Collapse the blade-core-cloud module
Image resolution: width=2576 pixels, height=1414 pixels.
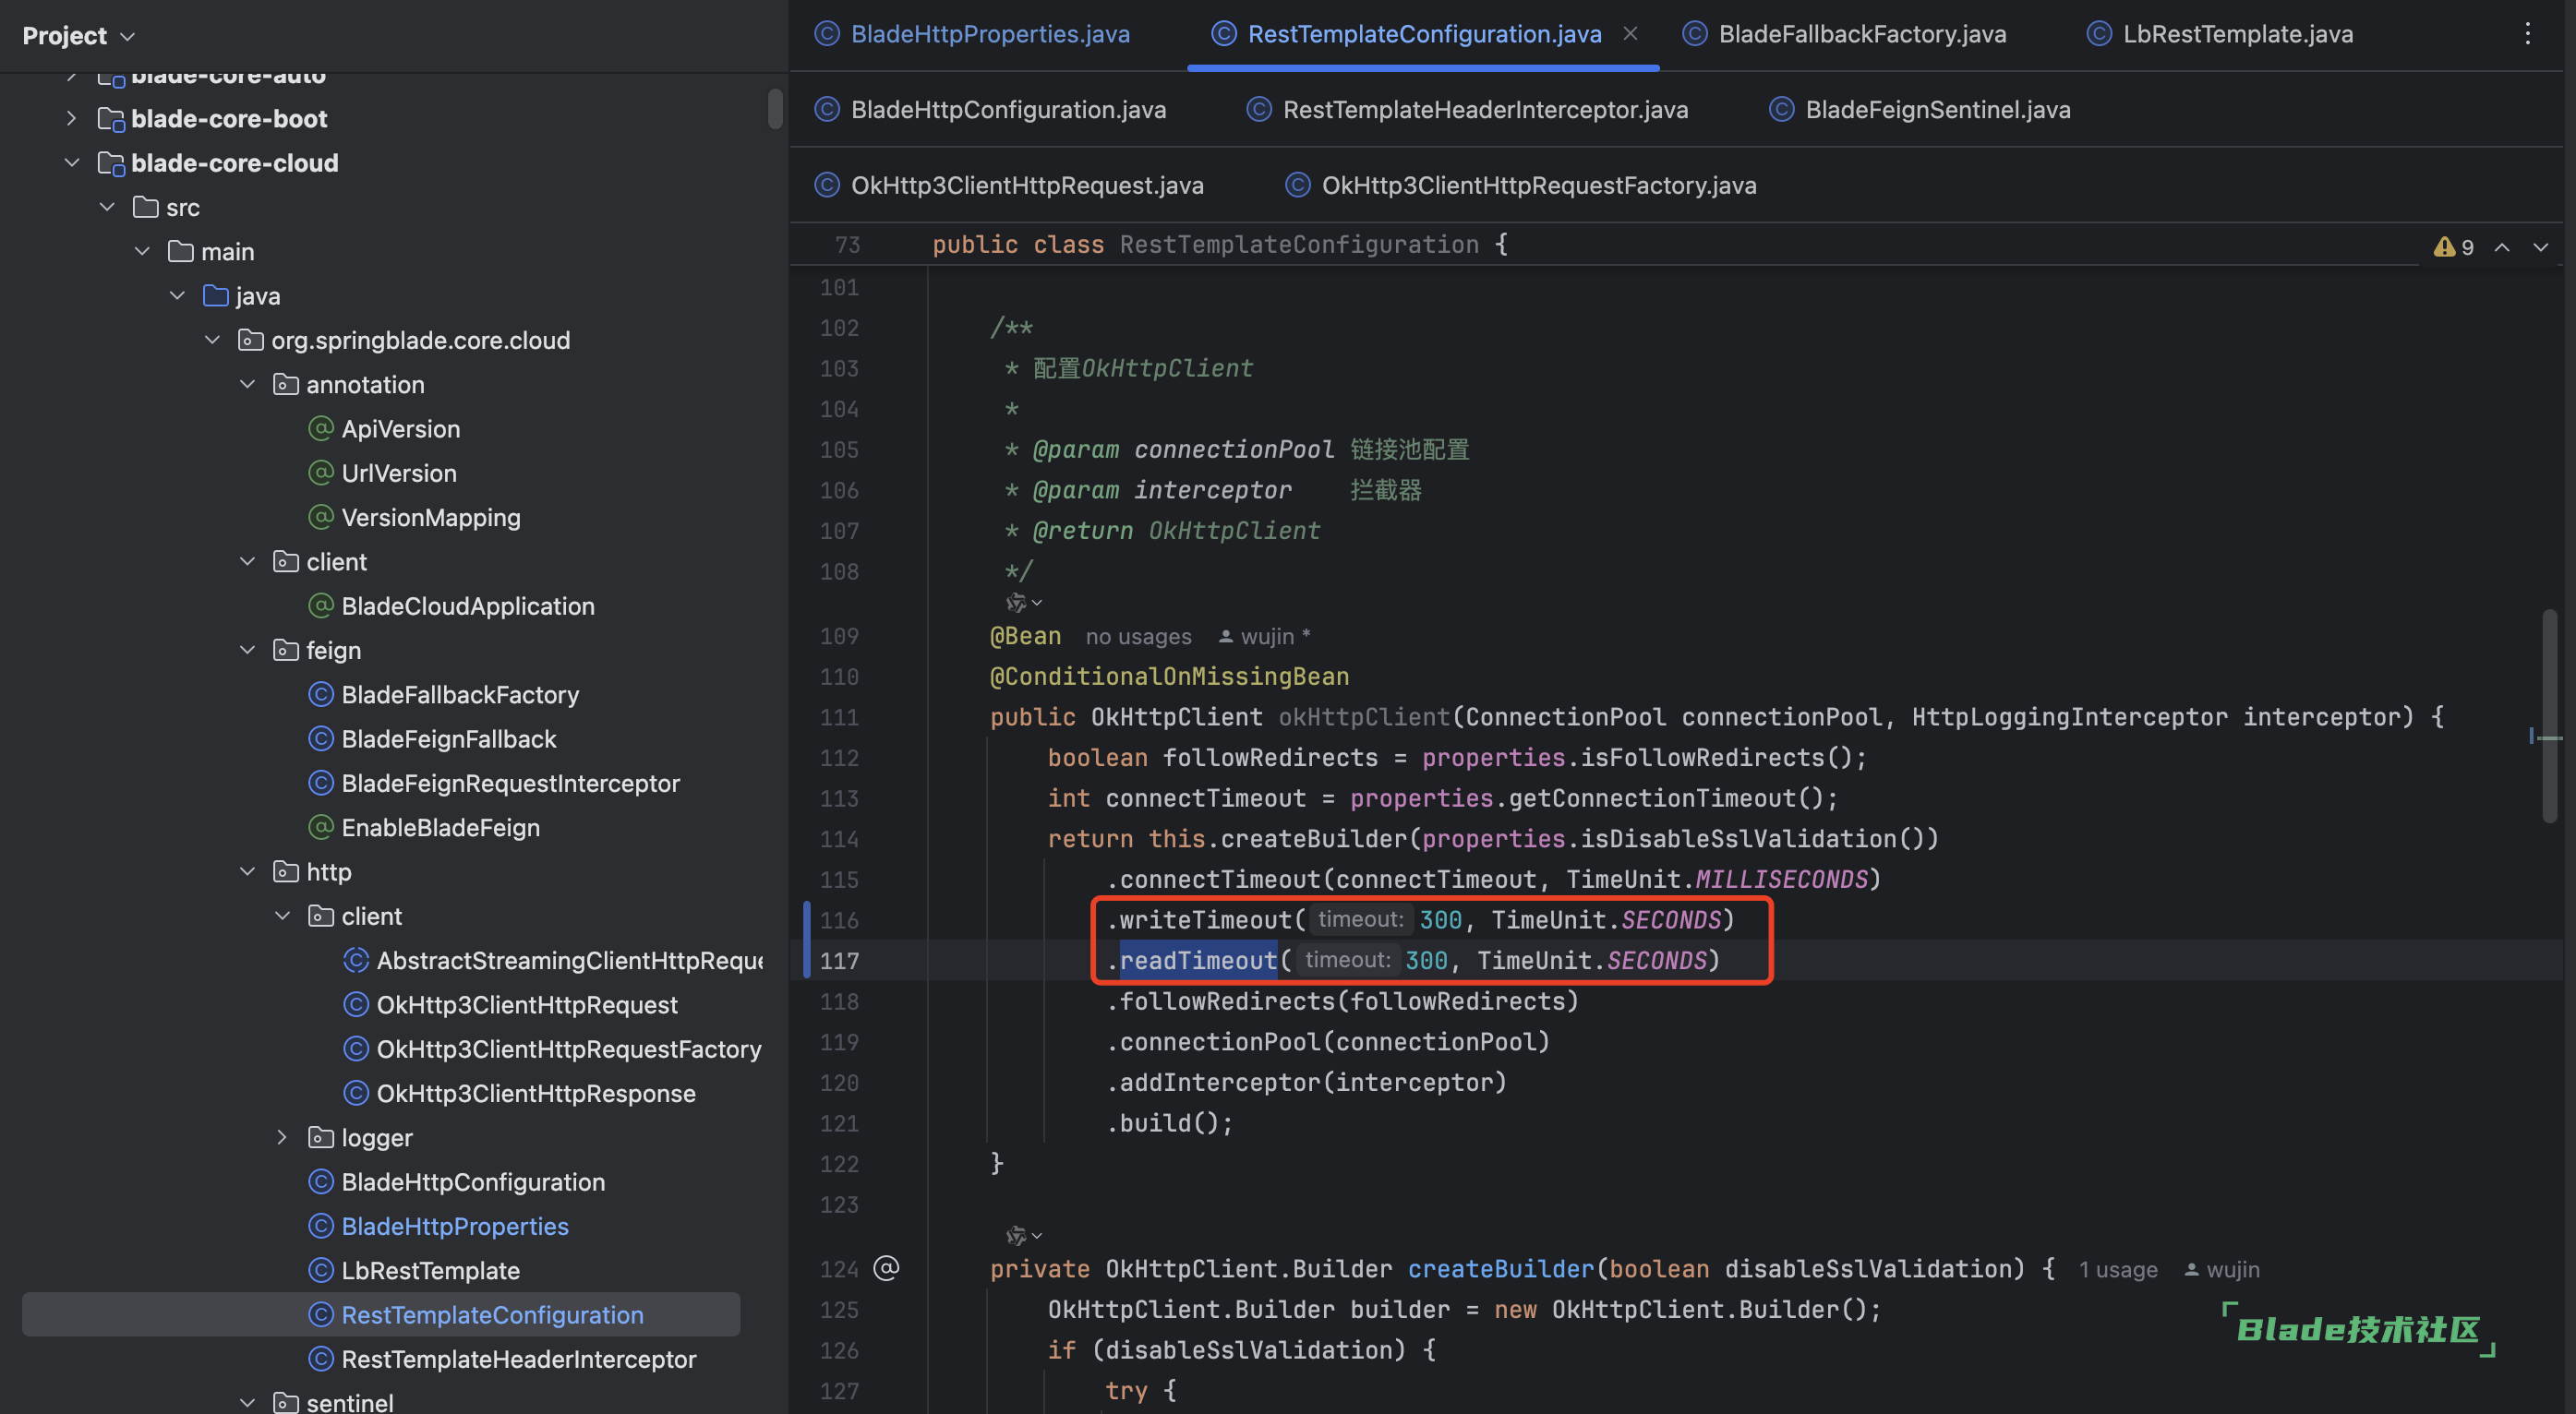point(71,162)
